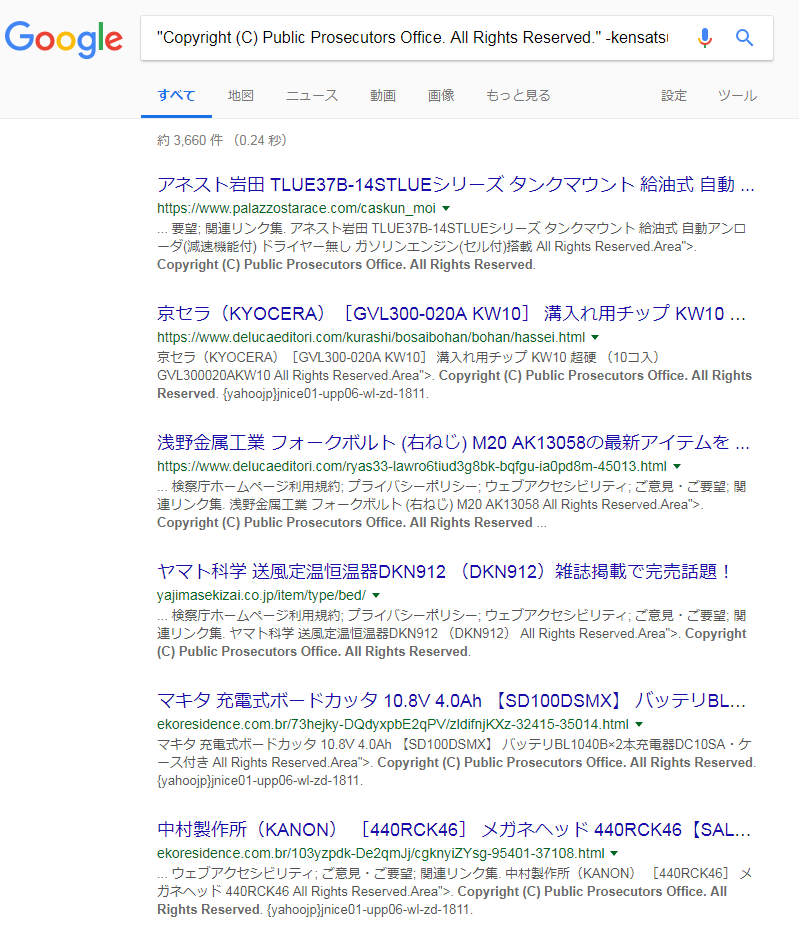Open the 中村製作所 KANON 440RCK46 result
This screenshot has width=799, height=928.
pos(454,829)
